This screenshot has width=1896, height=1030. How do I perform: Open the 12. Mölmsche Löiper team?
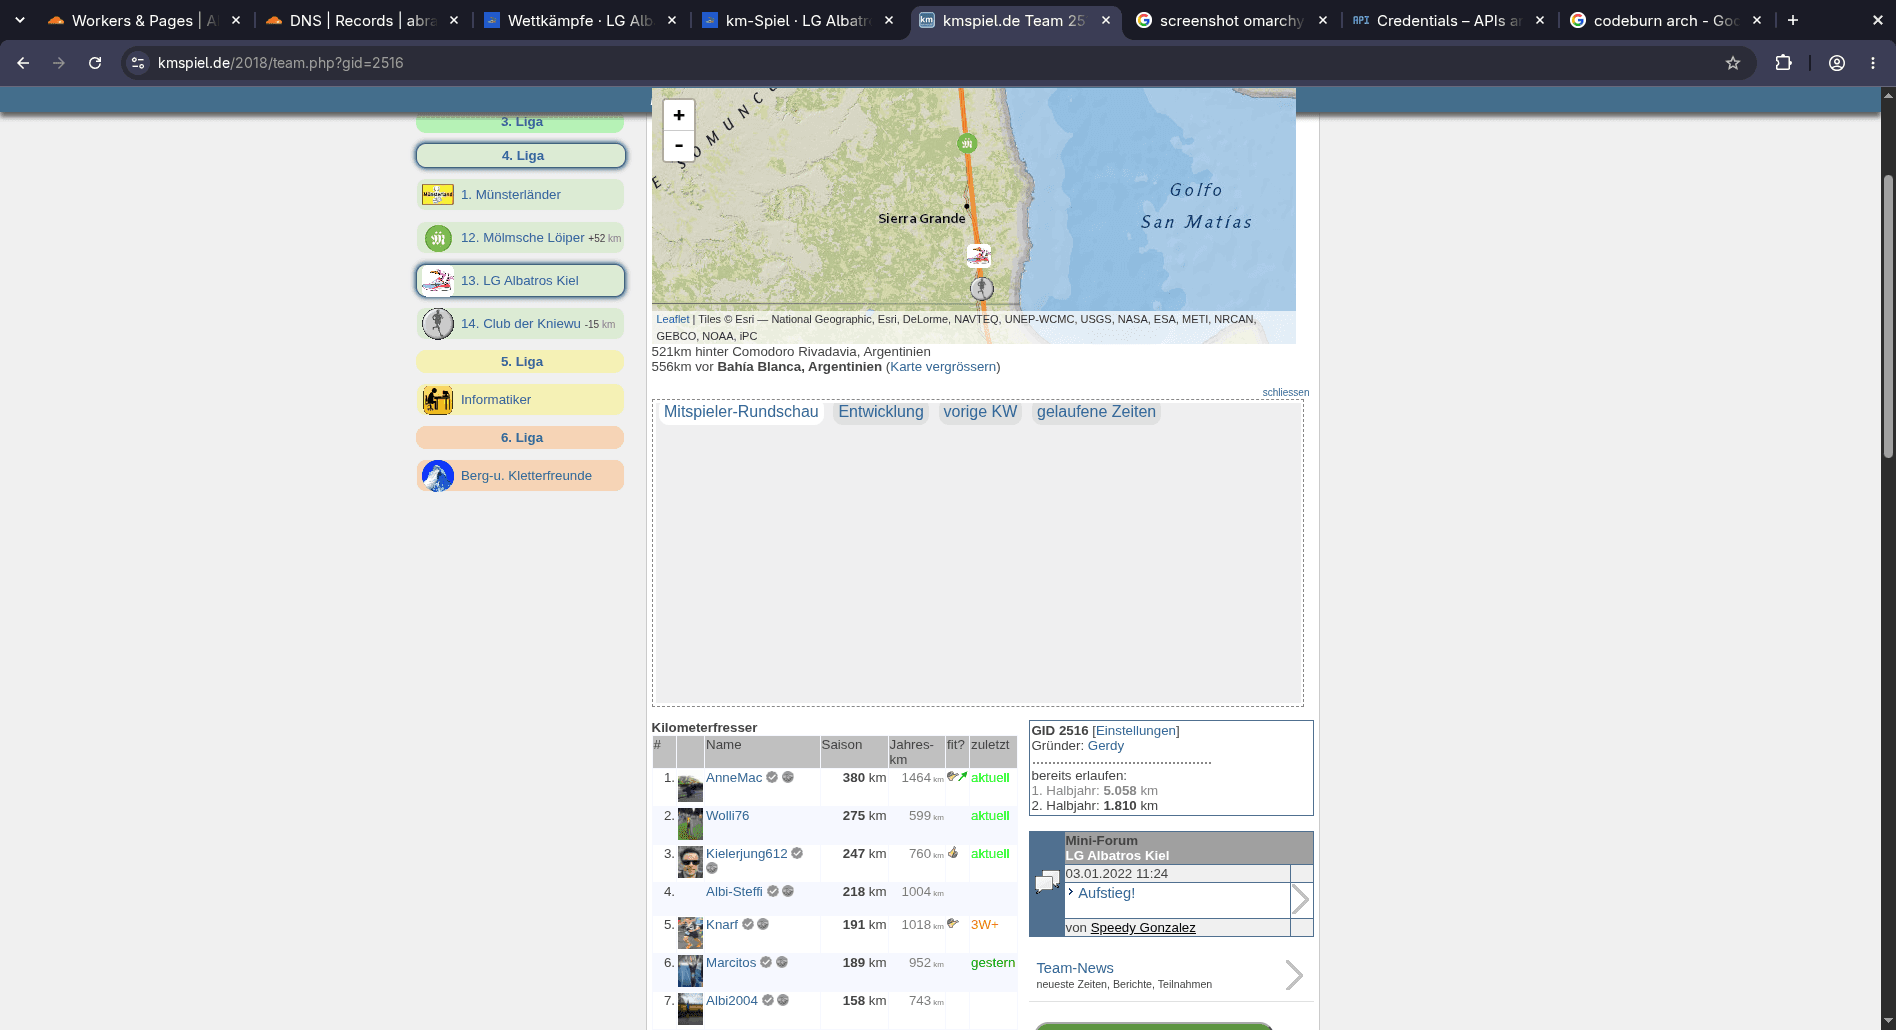click(520, 238)
